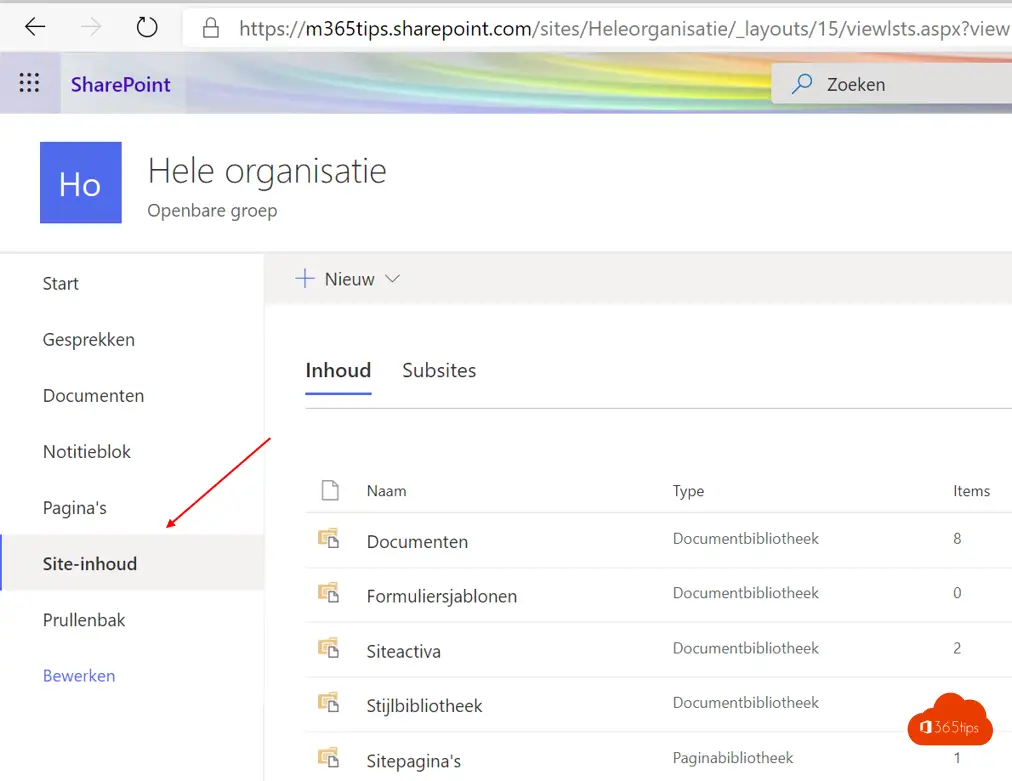Open the Prullenbak from the sidebar
Viewport: 1012px width, 781px height.
(83, 619)
